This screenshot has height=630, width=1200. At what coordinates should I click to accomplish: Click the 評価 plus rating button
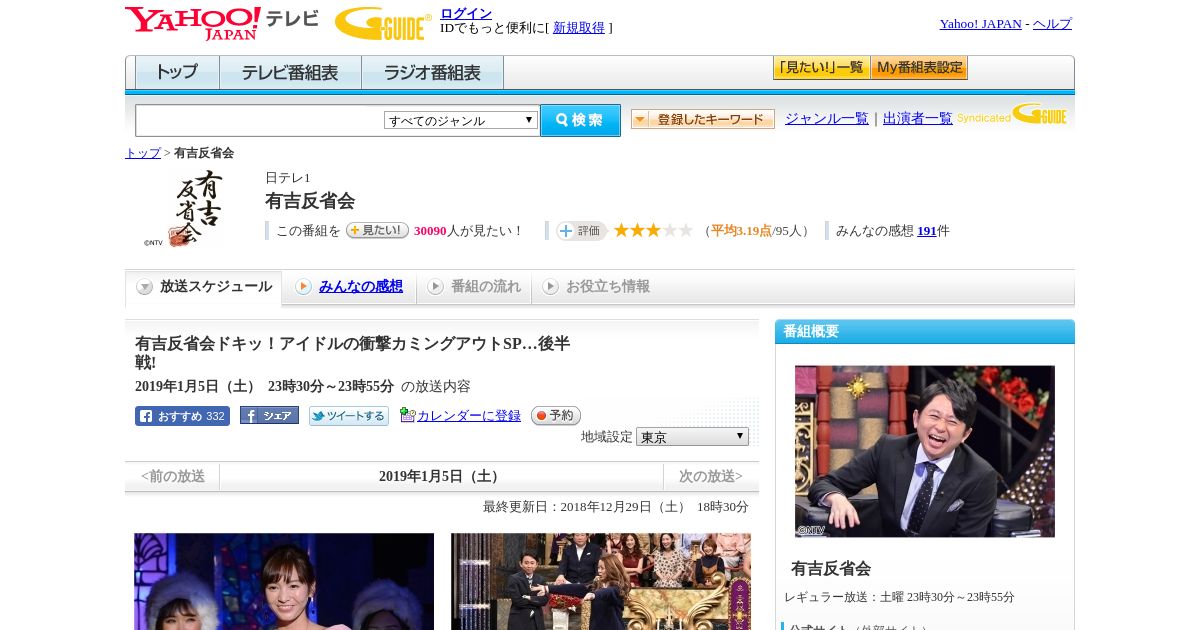(x=582, y=231)
